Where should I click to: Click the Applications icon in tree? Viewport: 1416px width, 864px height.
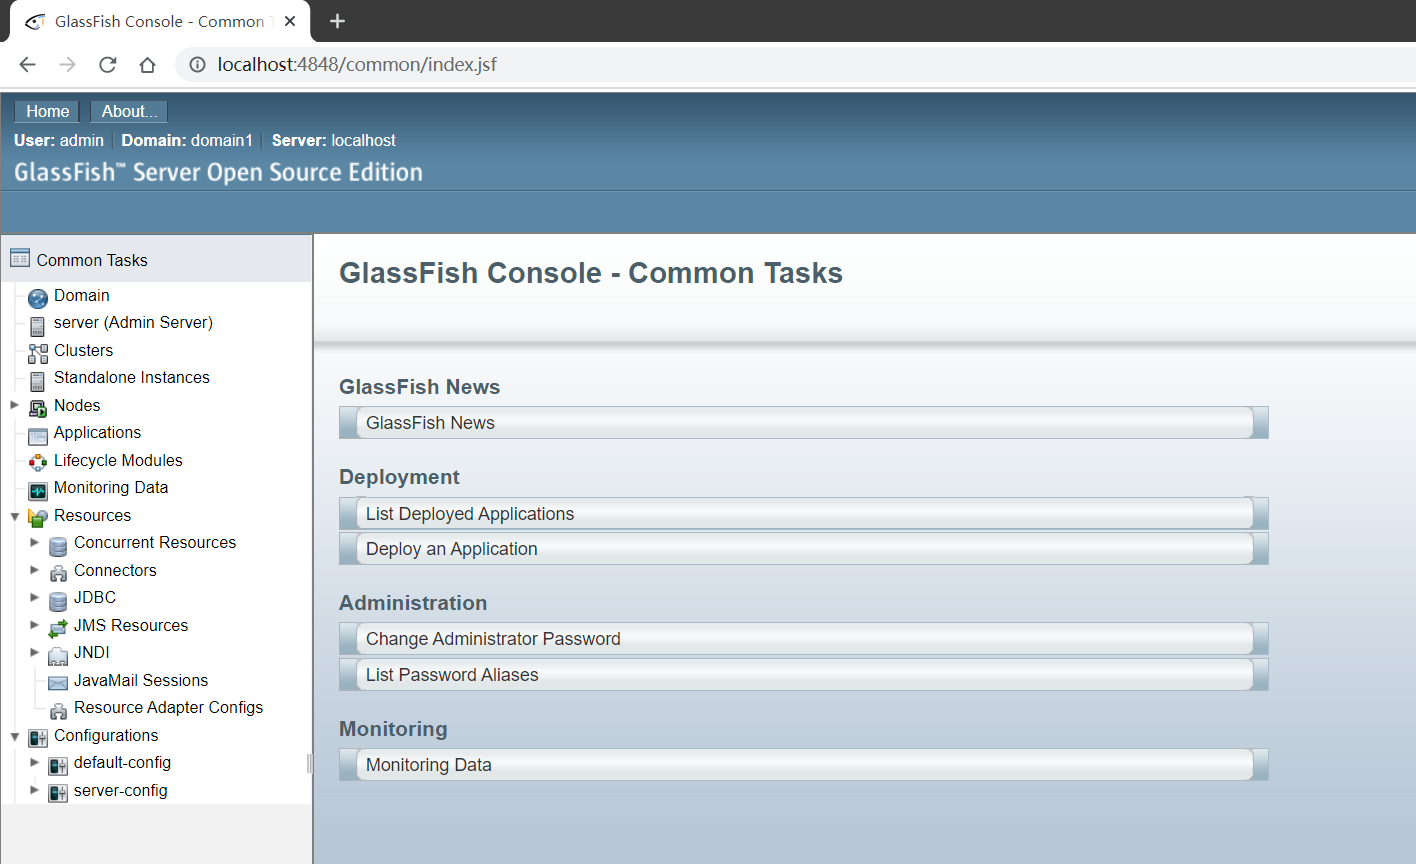coord(38,434)
